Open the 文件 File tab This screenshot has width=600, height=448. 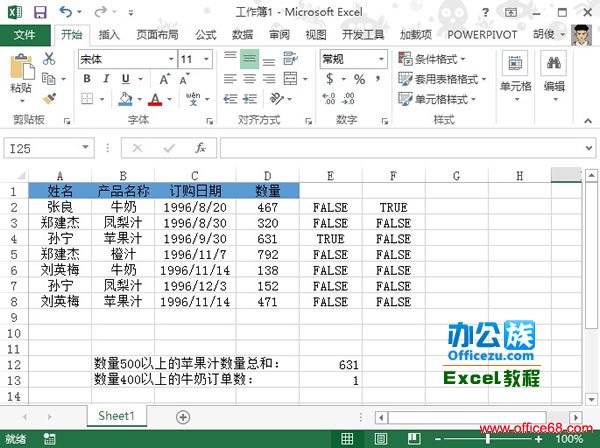25,35
